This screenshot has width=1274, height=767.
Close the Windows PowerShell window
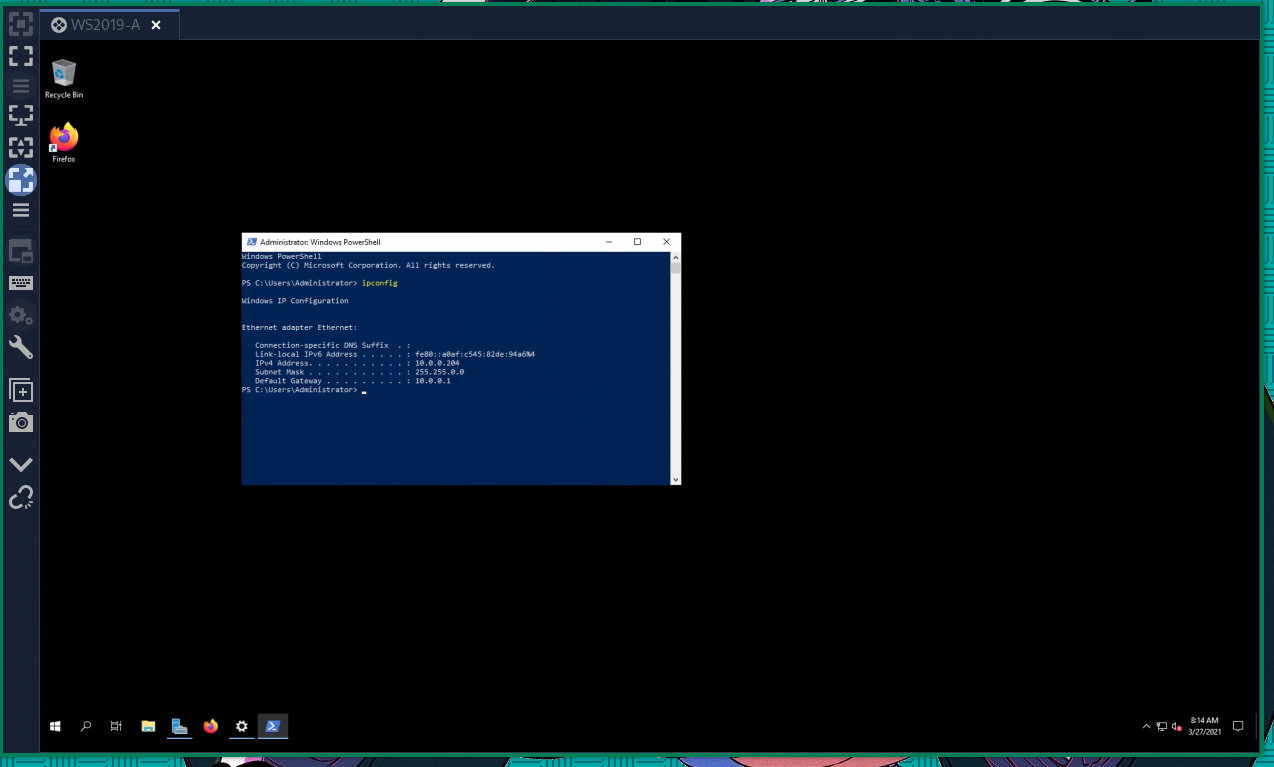click(666, 242)
